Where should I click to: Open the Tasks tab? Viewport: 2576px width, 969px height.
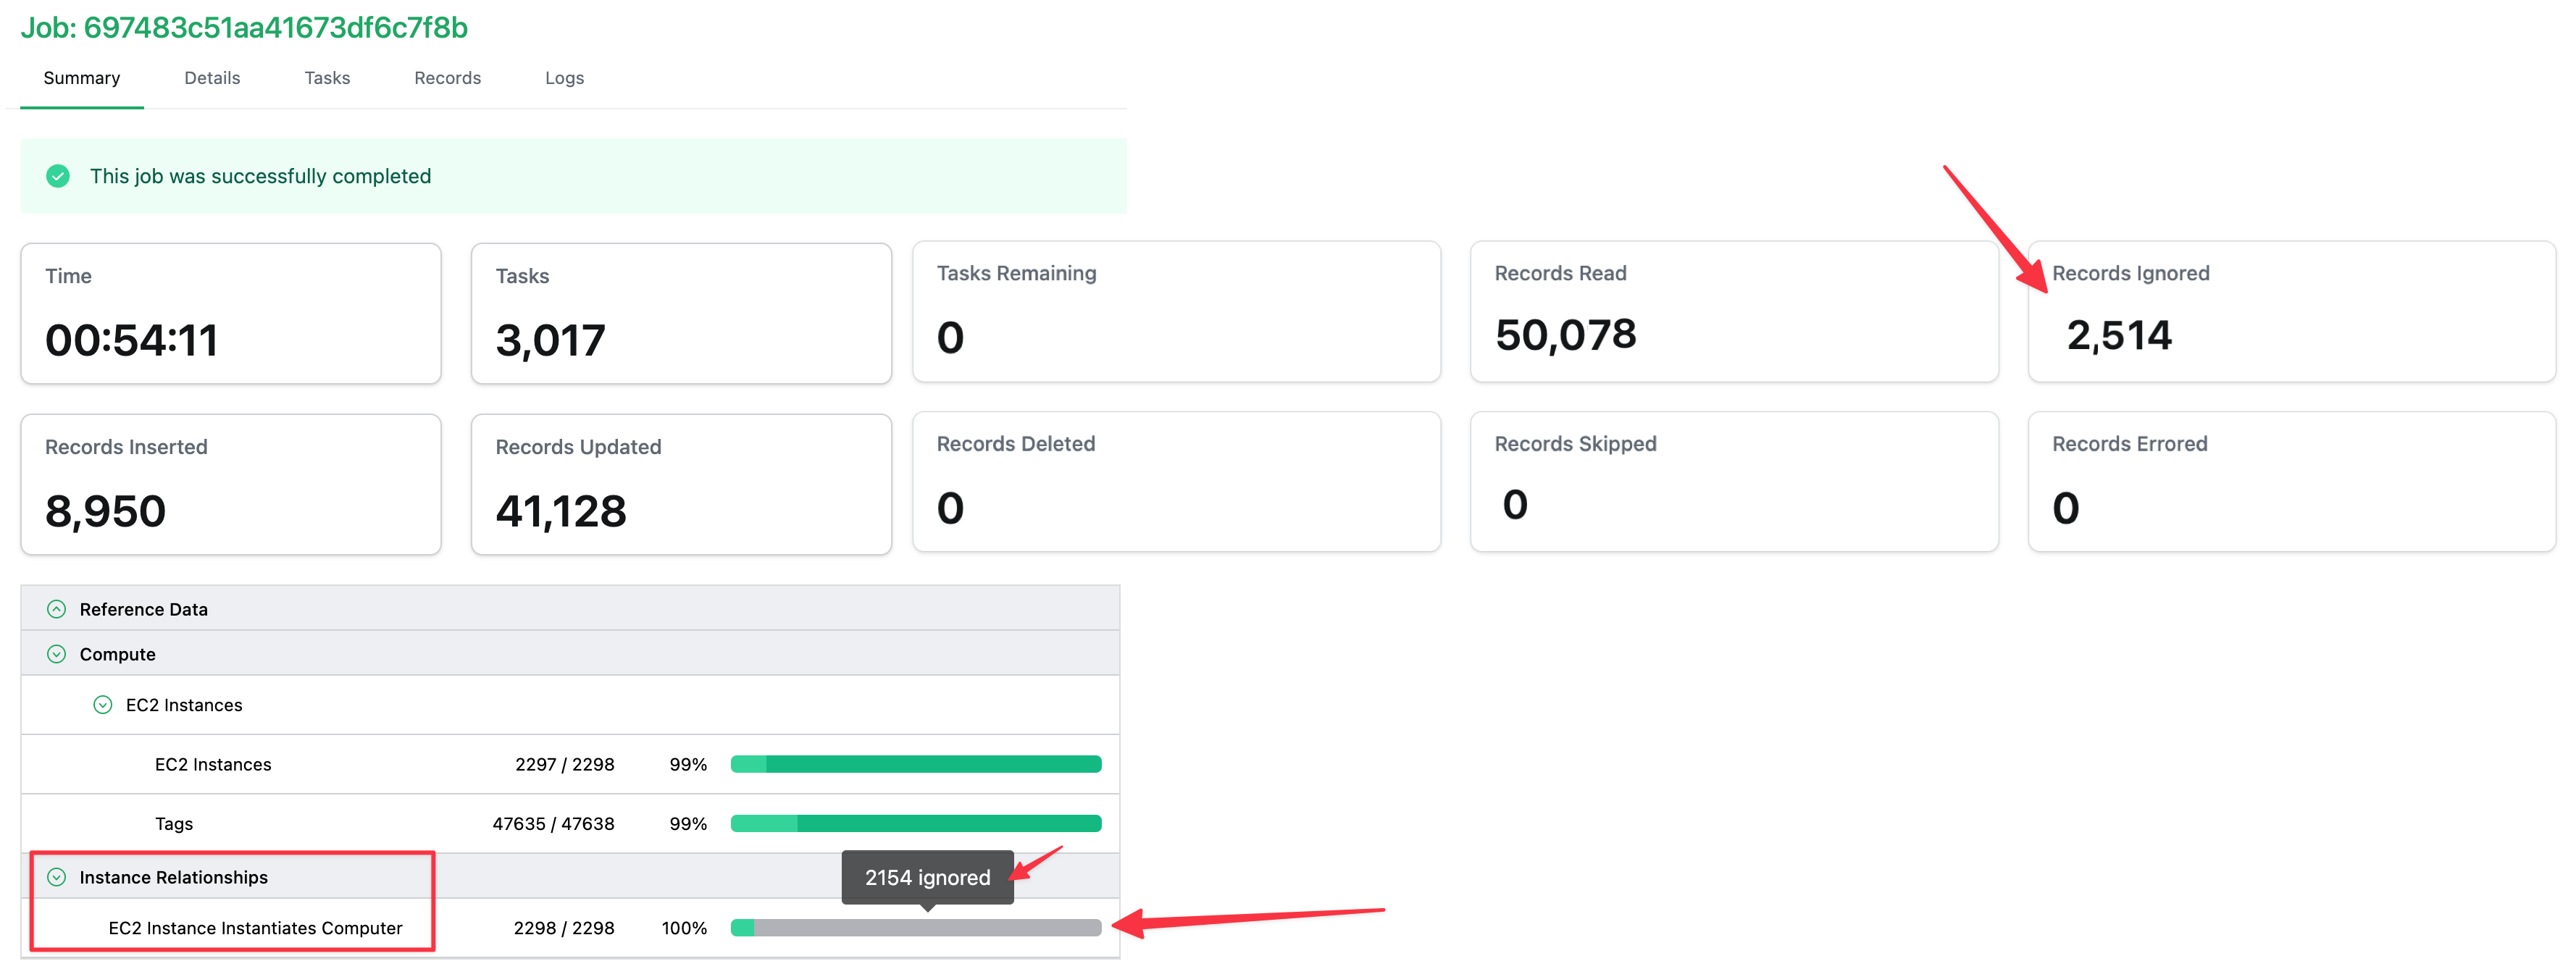[327, 78]
